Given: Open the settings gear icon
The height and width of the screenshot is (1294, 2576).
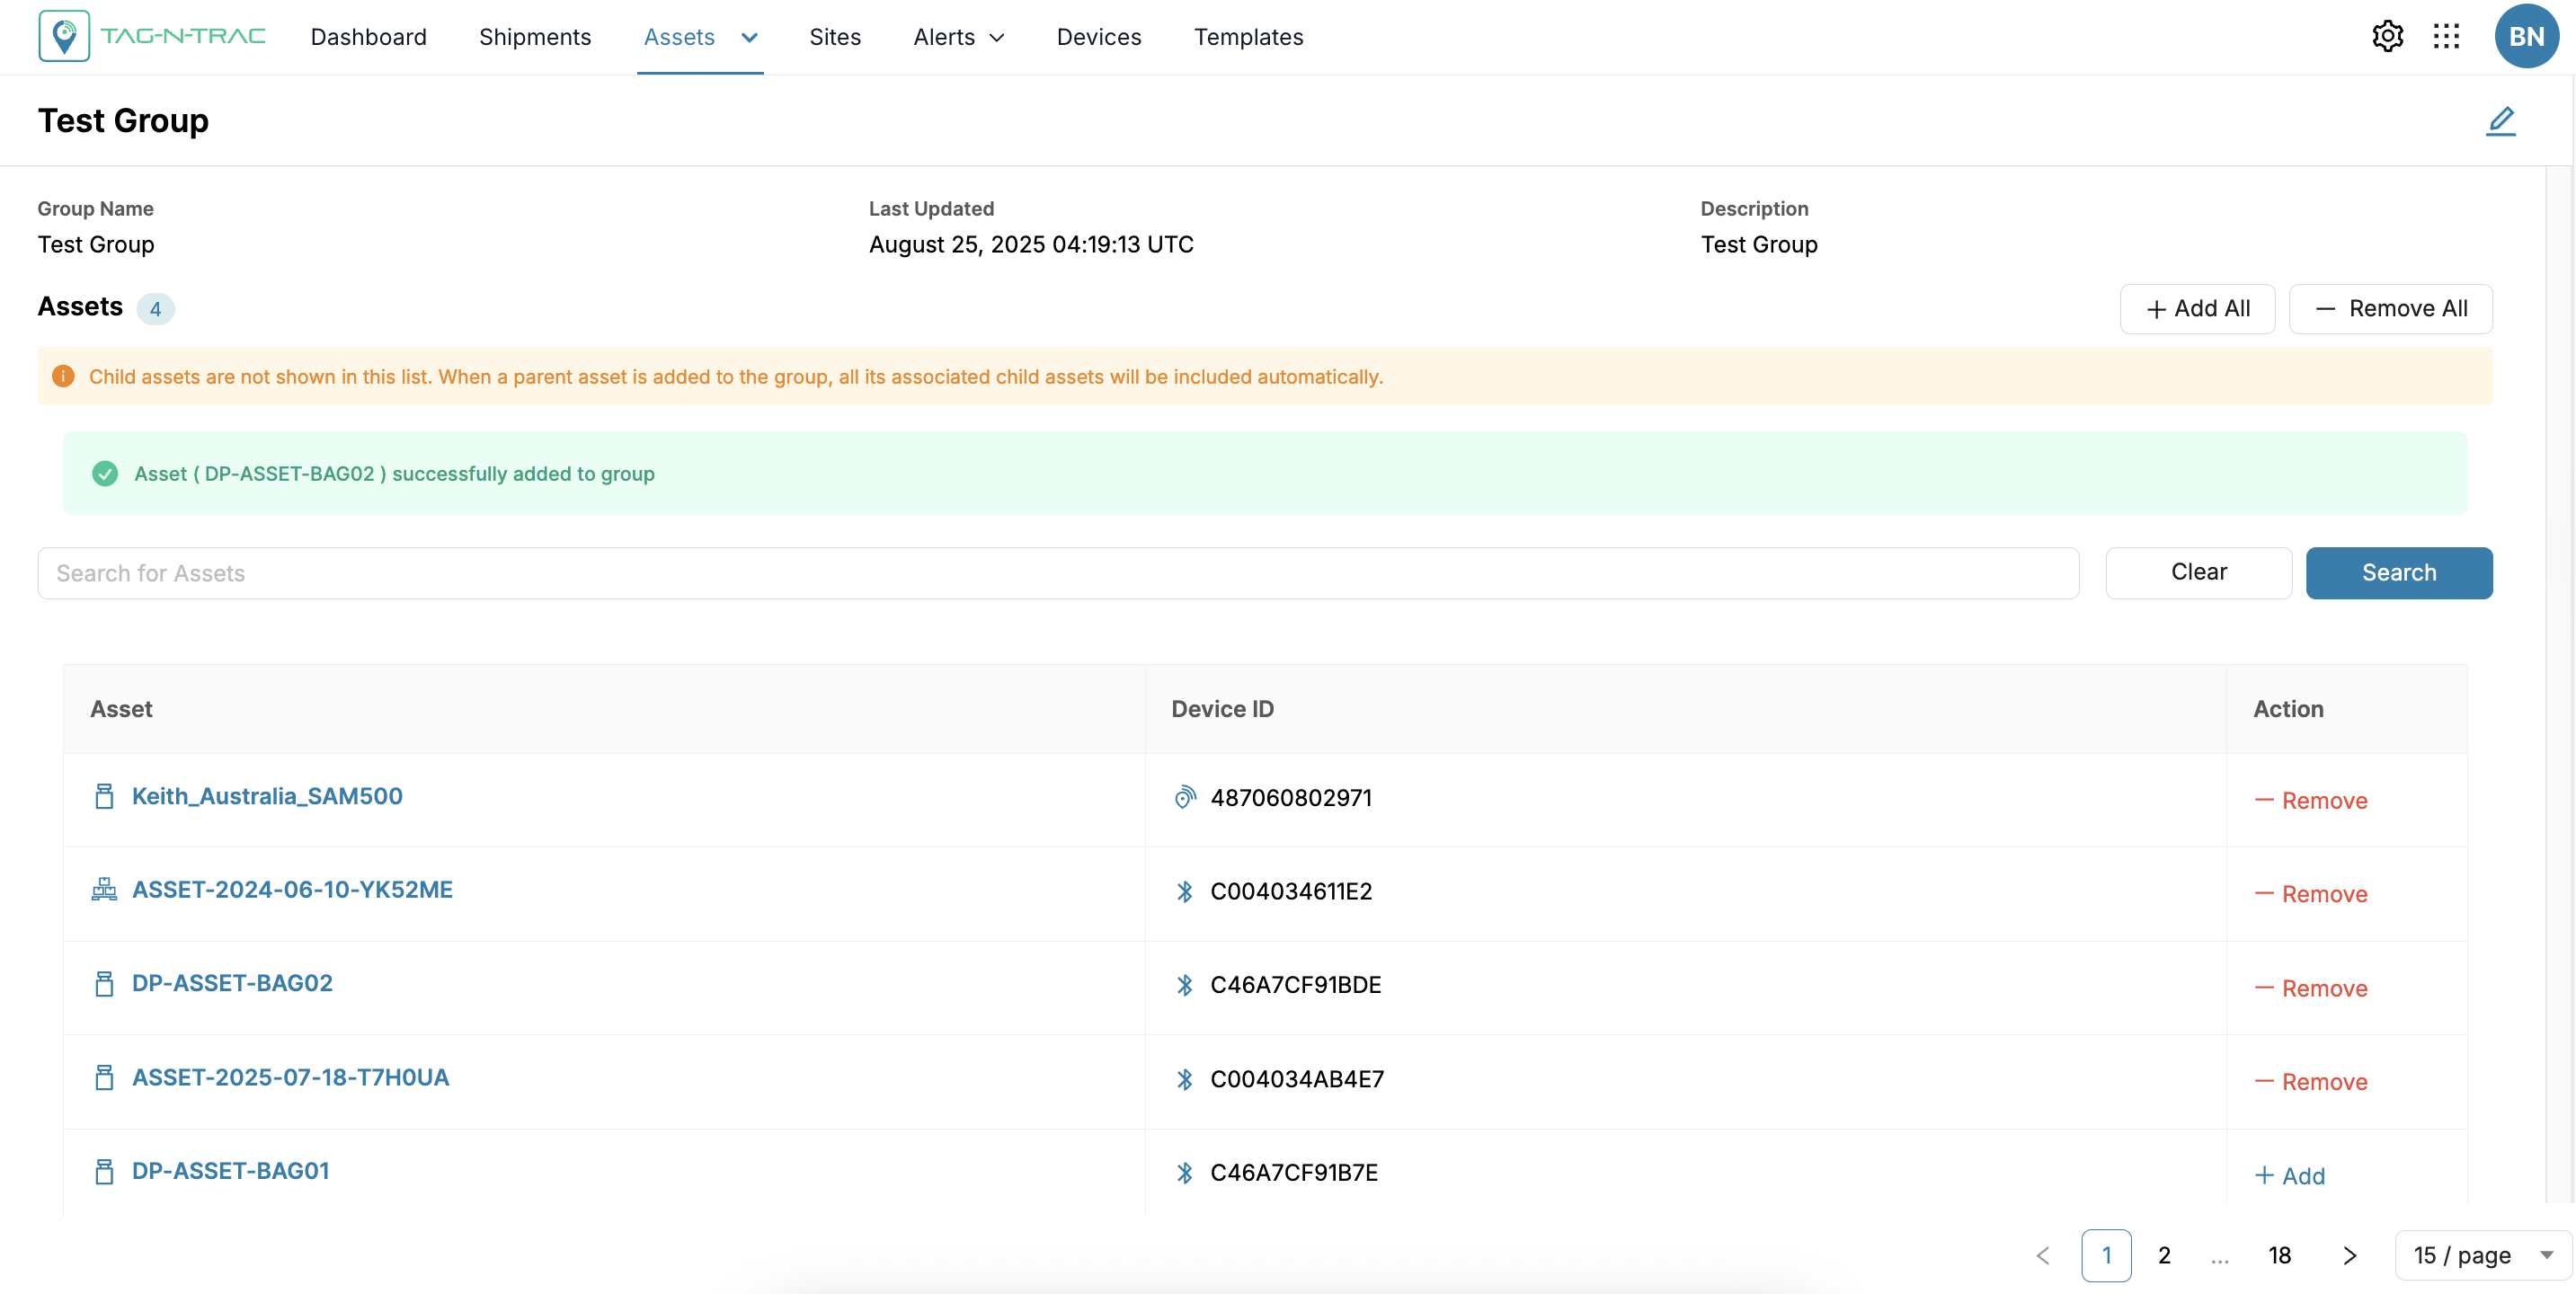Looking at the screenshot, I should click(x=2386, y=37).
